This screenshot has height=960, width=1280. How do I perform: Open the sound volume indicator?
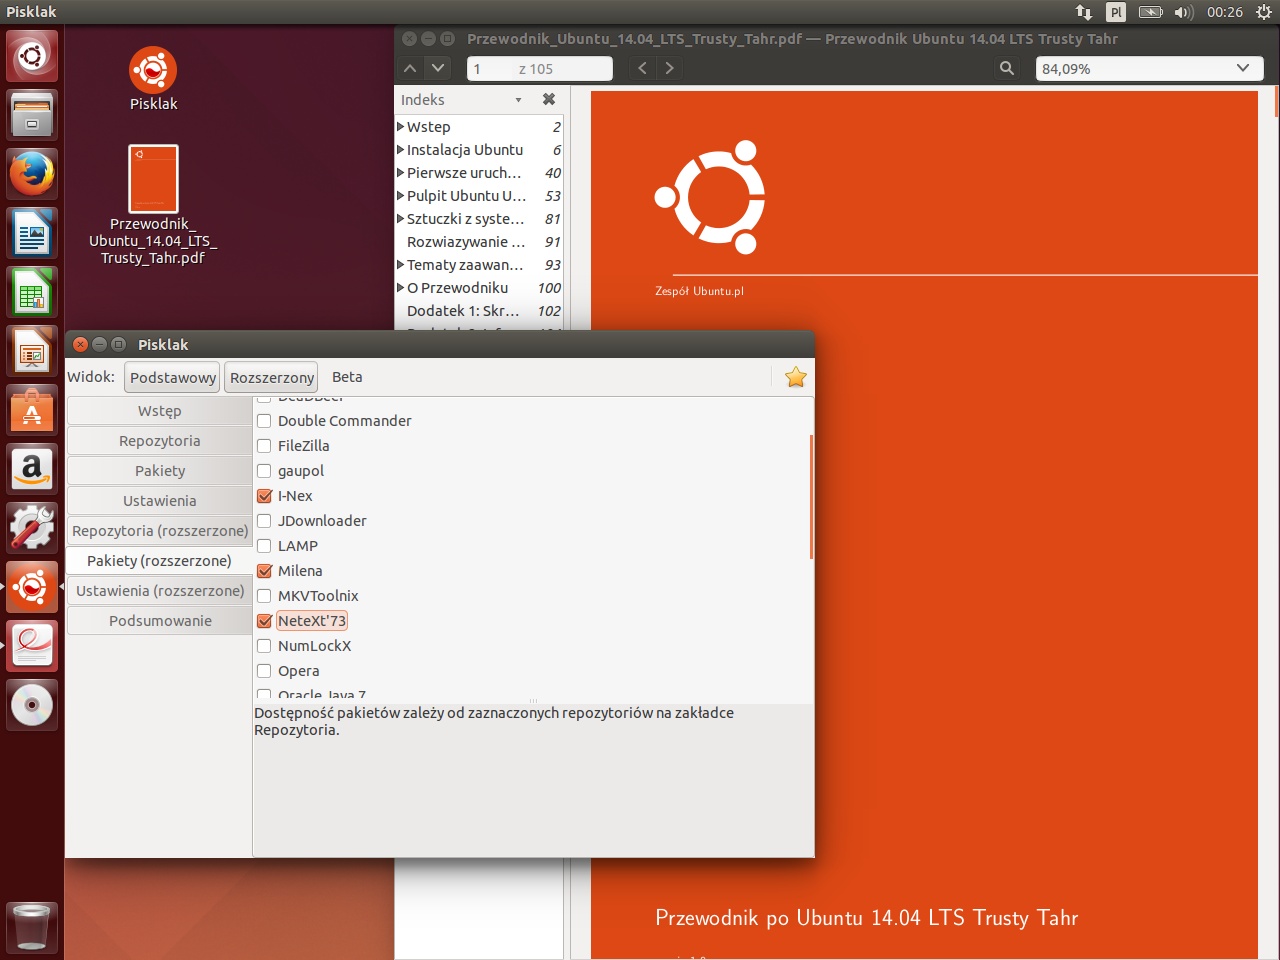tap(1185, 12)
